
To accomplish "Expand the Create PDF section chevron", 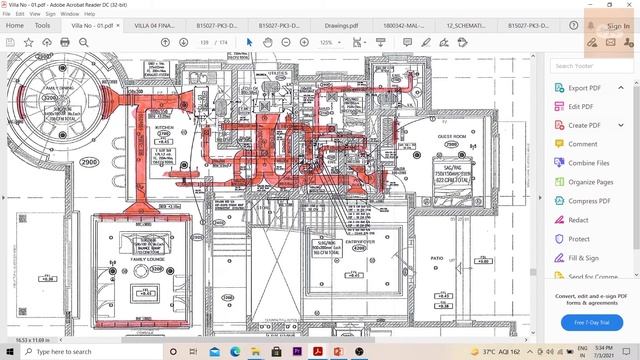I will click(x=621, y=125).
